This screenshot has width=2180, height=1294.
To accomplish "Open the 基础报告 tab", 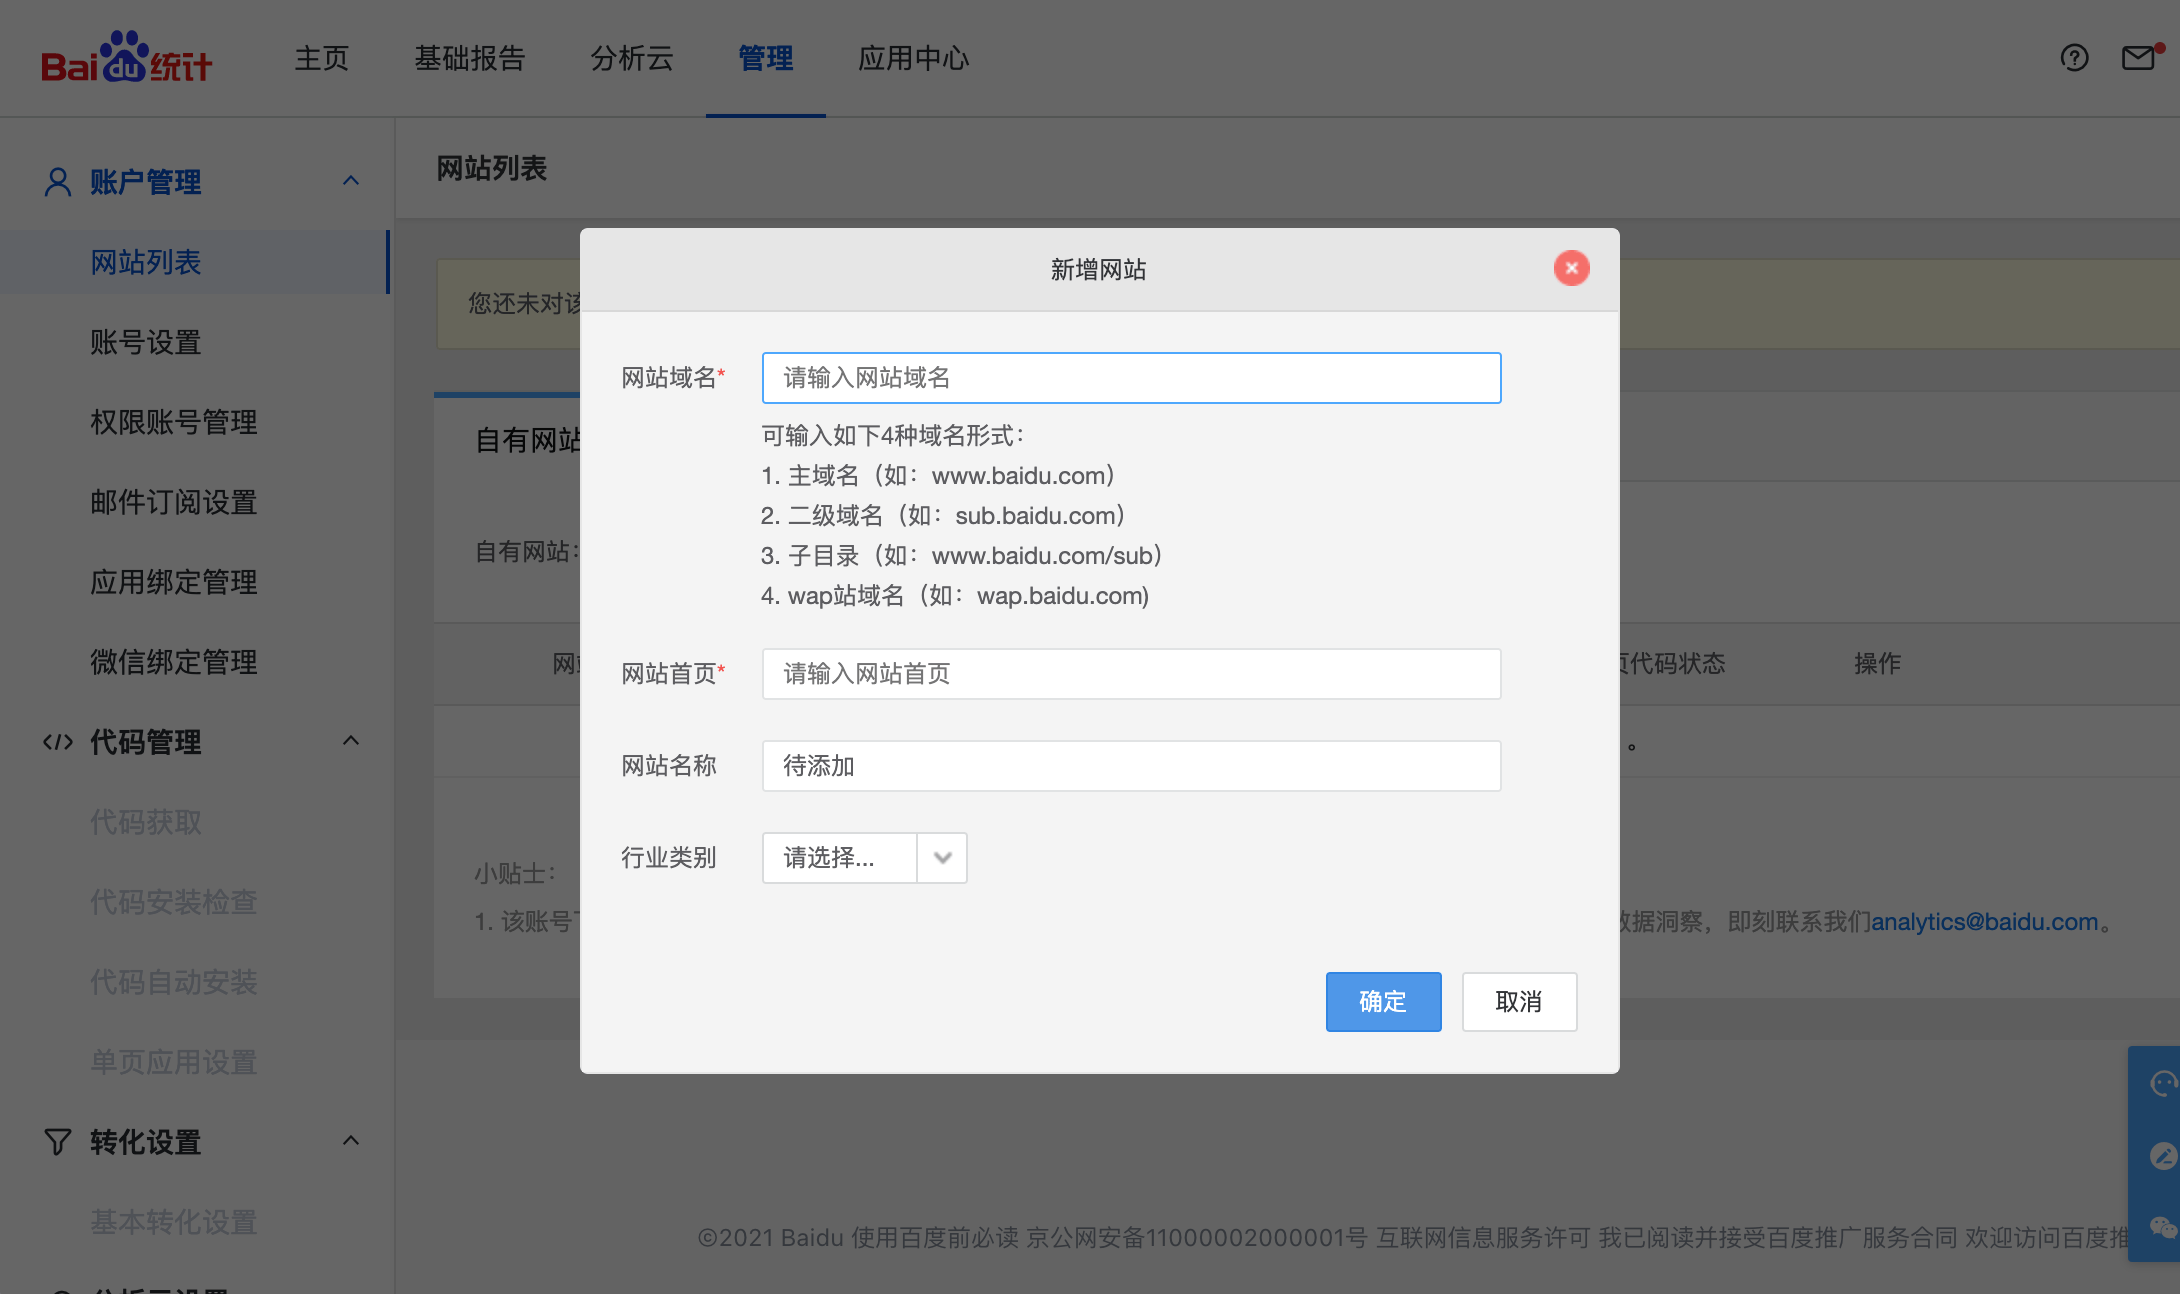I will 470,58.
